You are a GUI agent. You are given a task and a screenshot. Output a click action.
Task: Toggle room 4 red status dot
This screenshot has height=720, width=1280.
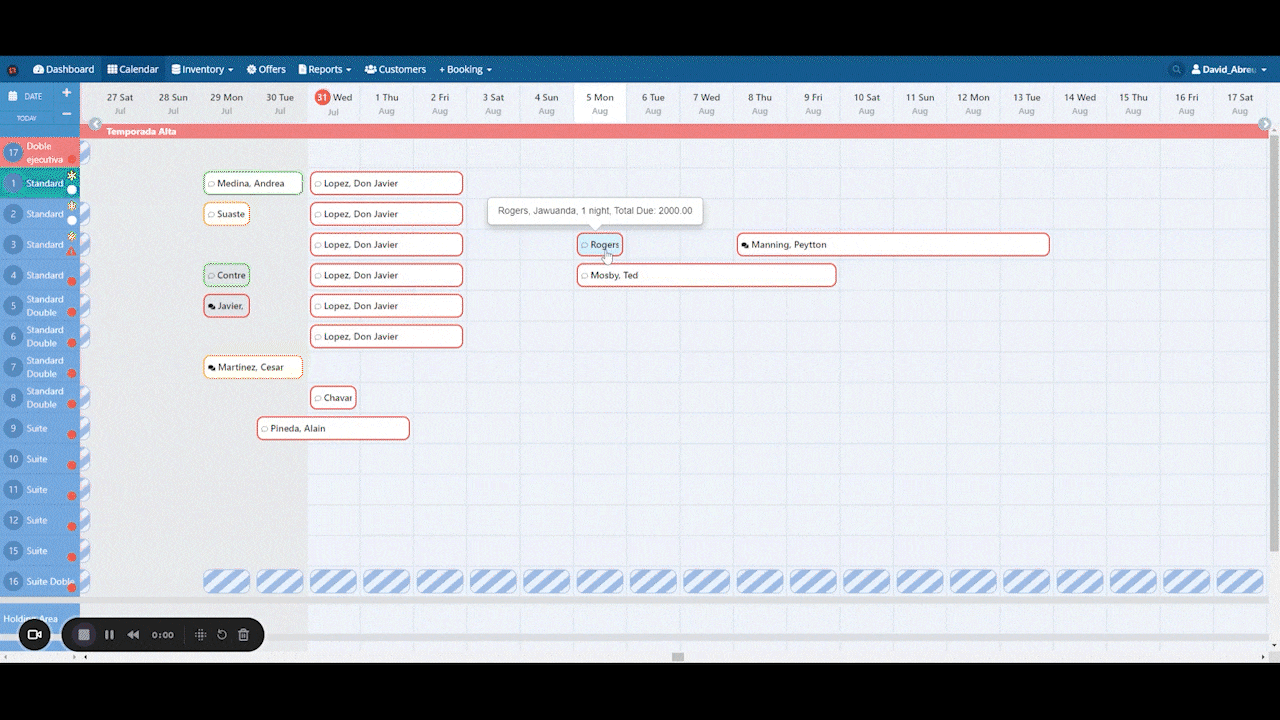72,282
